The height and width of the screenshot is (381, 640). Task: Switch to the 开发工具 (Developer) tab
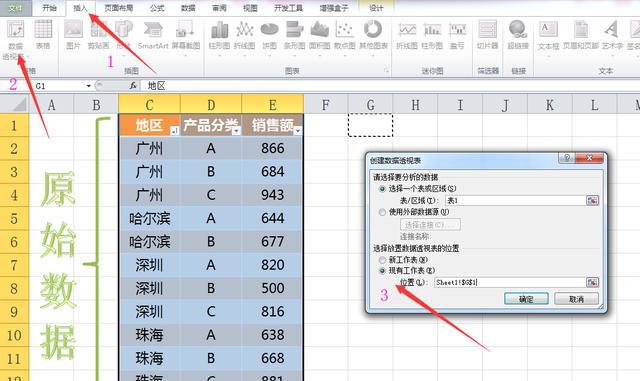tap(288, 8)
